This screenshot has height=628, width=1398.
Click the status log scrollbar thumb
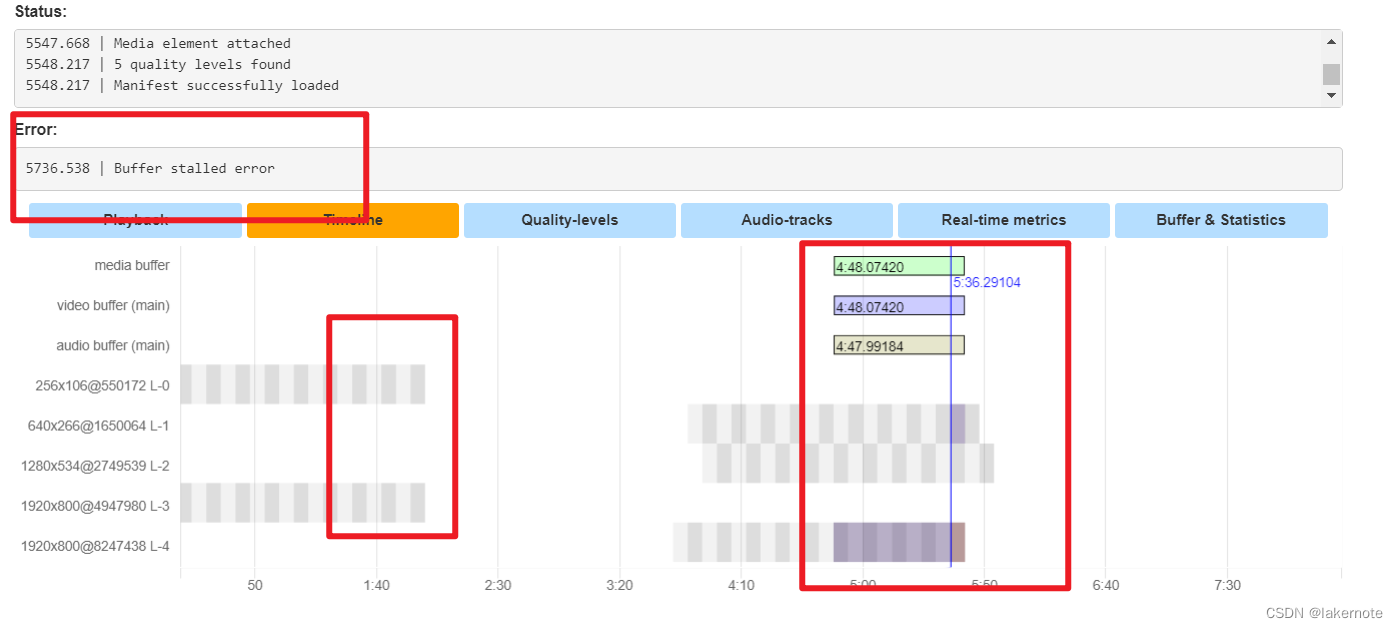coord(1331,74)
